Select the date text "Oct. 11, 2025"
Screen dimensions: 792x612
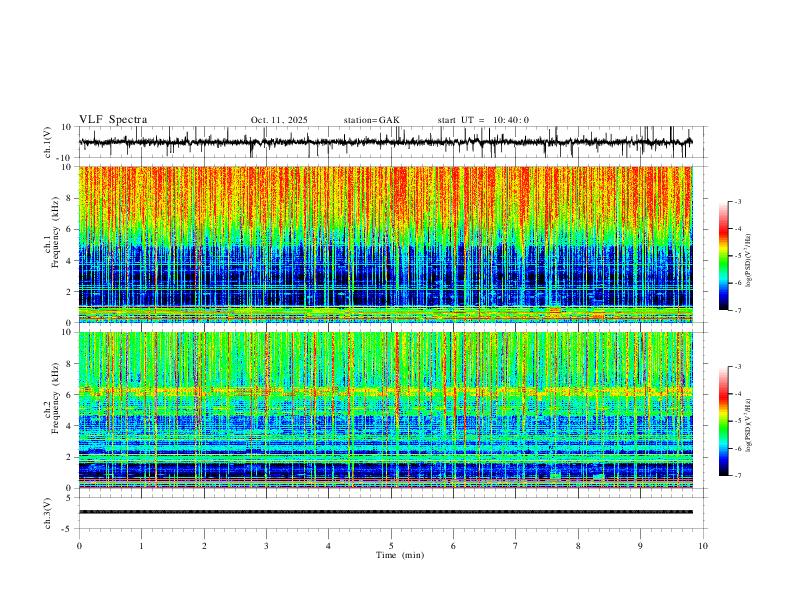(279, 120)
